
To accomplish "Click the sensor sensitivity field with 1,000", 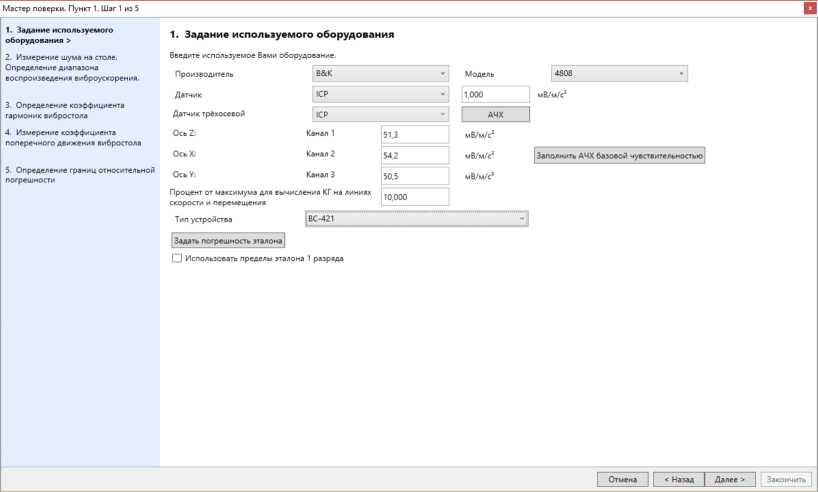I will [495, 94].
